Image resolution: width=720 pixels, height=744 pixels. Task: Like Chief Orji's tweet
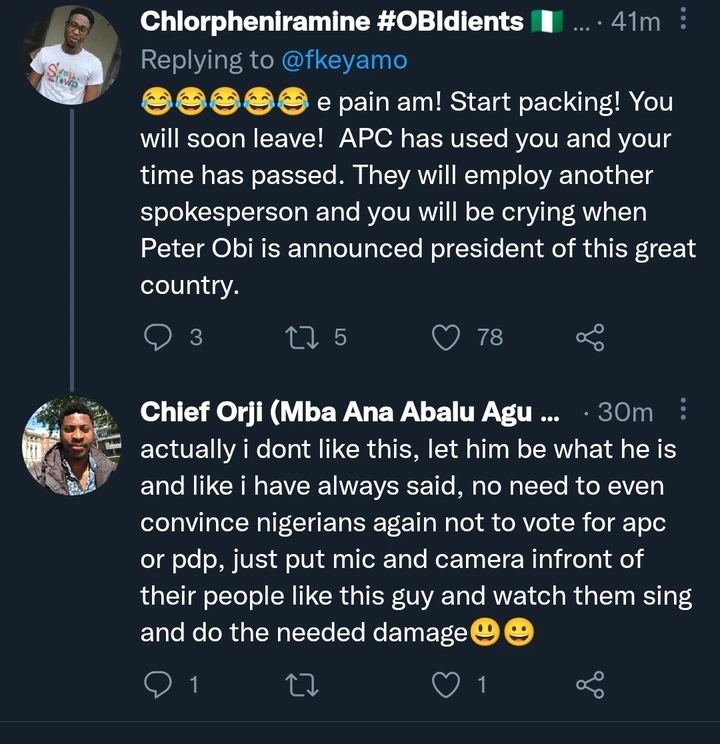pos(445,684)
